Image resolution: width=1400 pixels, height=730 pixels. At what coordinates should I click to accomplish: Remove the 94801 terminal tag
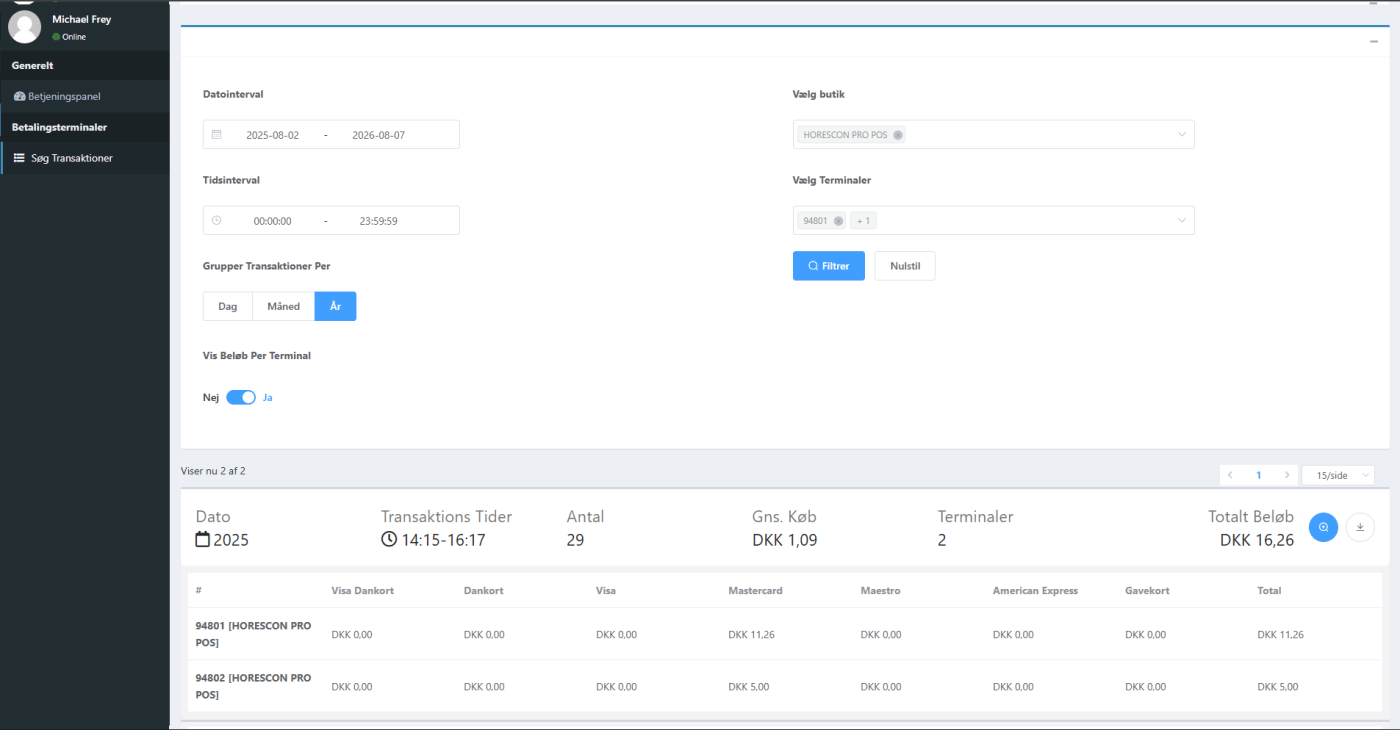coord(838,221)
